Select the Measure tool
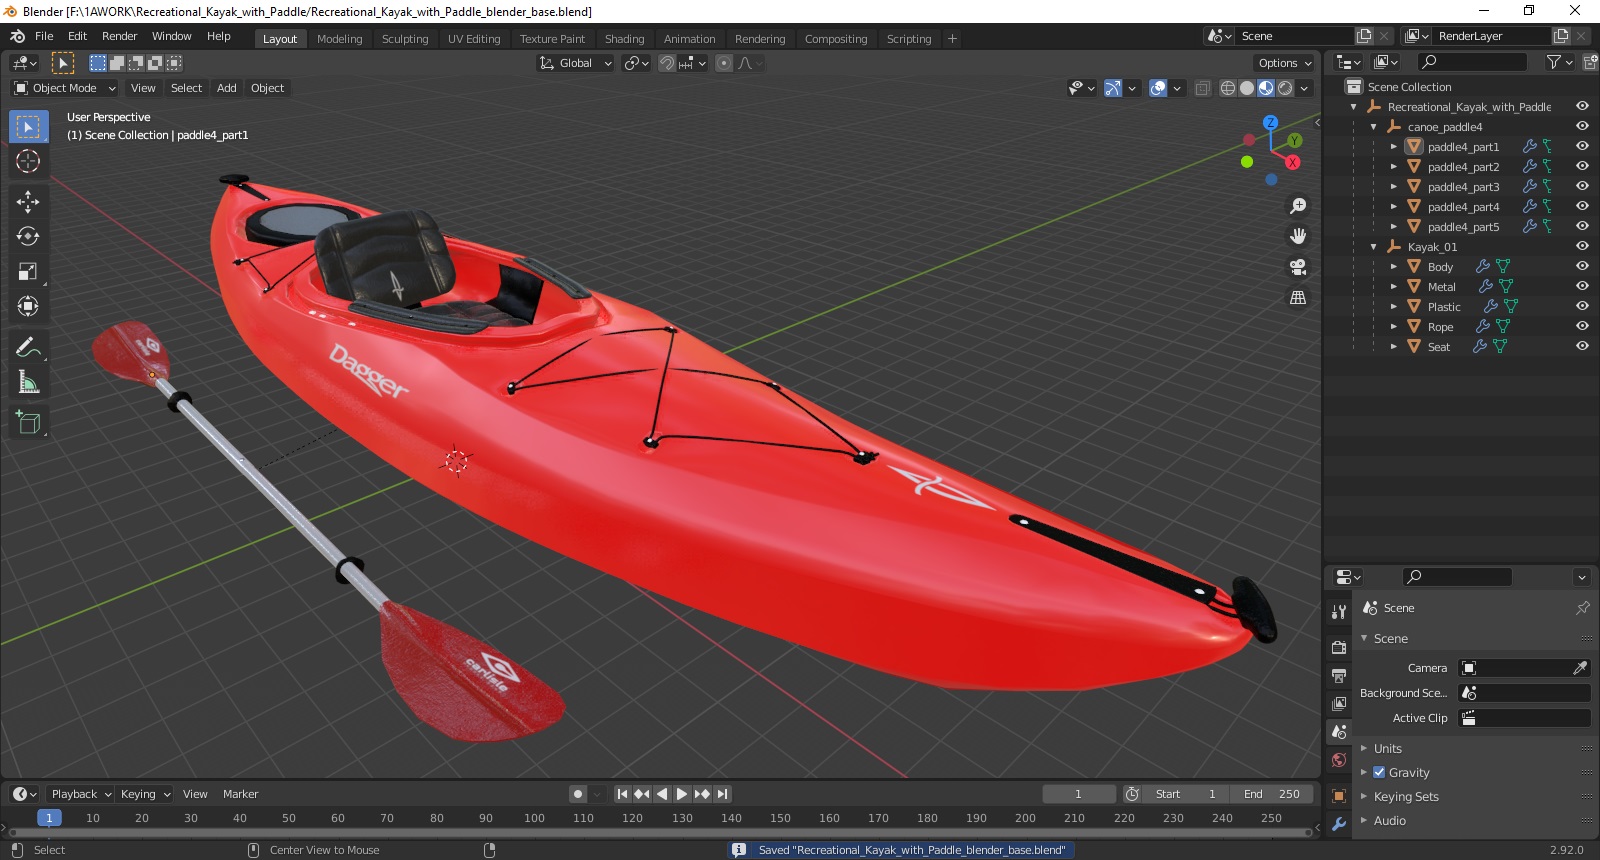This screenshot has height=860, width=1600. [28, 383]
